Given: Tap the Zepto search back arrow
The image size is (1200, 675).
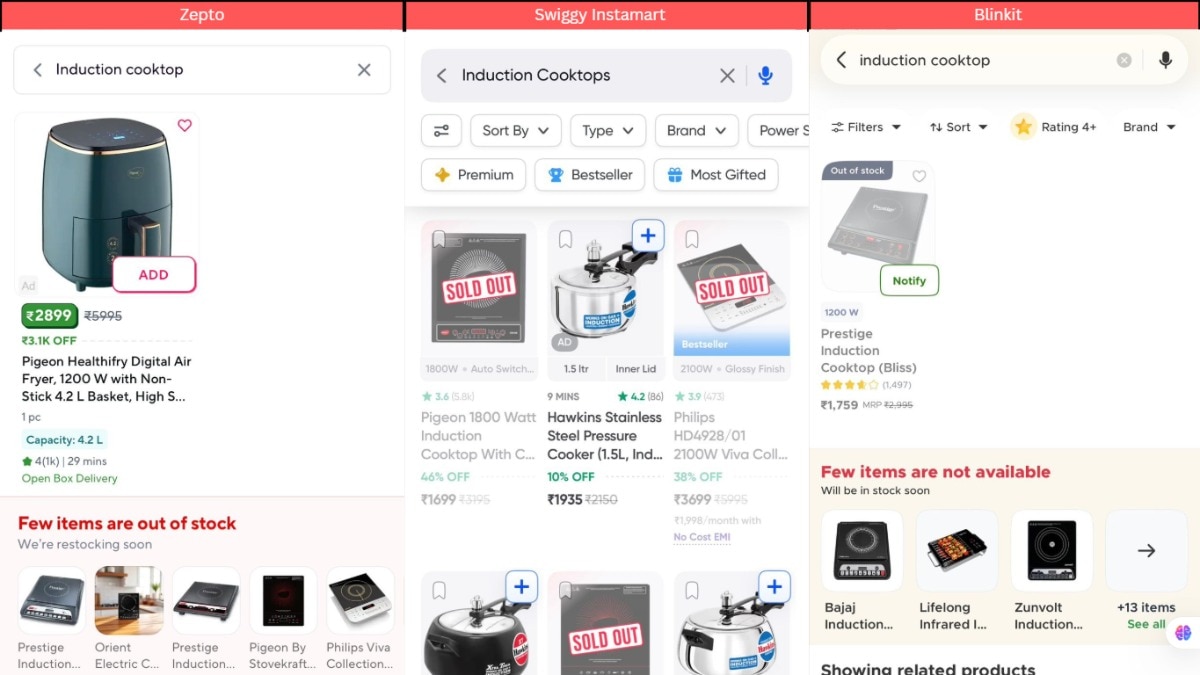Looking at the screenshot, I should [38, 70].
